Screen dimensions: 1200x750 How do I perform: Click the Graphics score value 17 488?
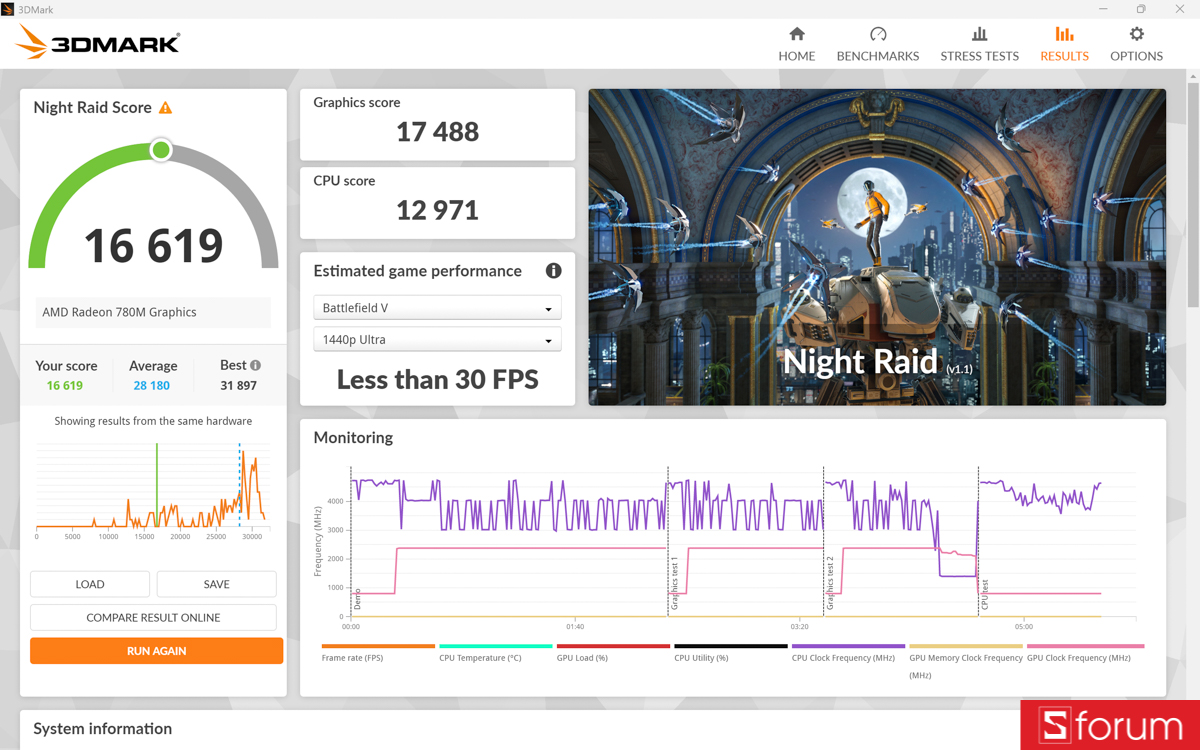click(x=437, y=132)
